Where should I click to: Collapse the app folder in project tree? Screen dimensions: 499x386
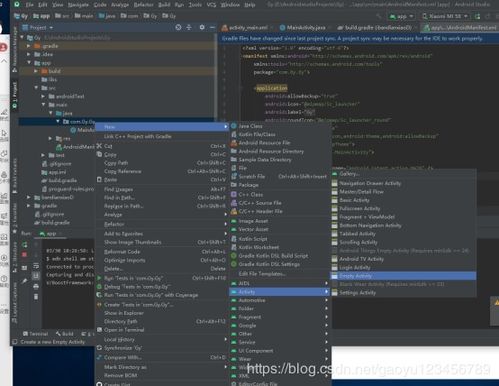pyautogui.click(x=29, y=62)
